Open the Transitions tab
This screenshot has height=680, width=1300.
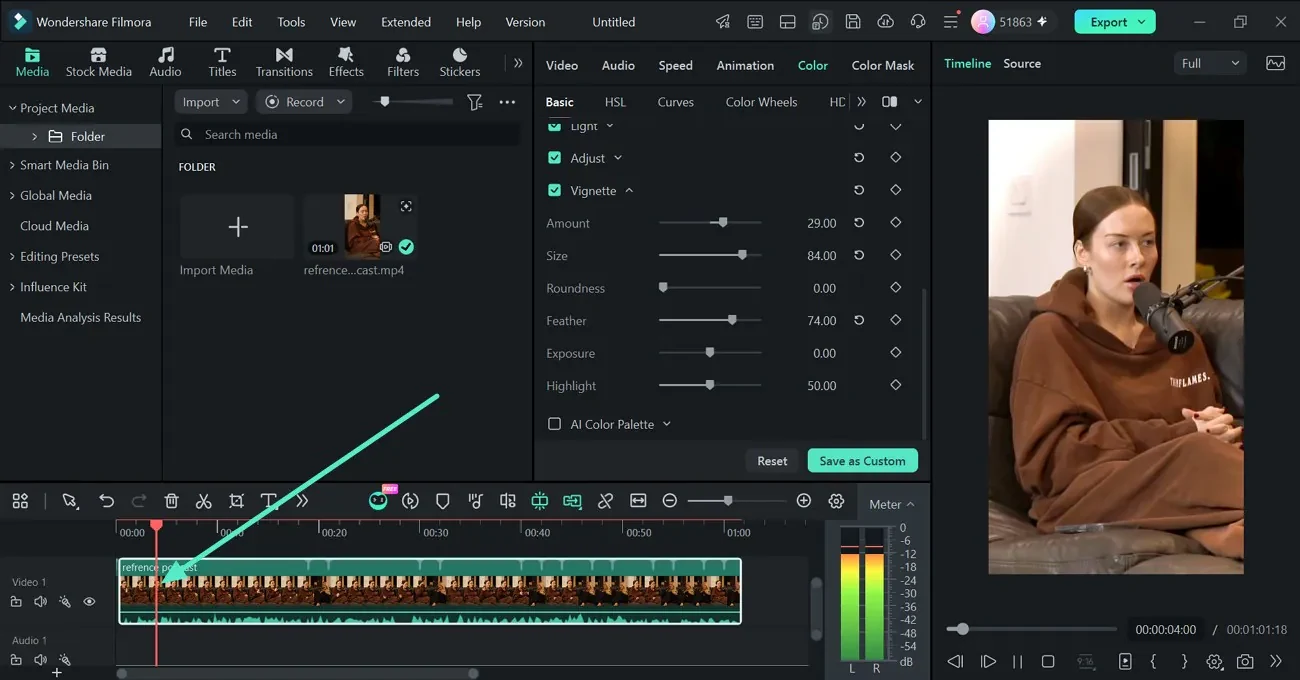284,62
